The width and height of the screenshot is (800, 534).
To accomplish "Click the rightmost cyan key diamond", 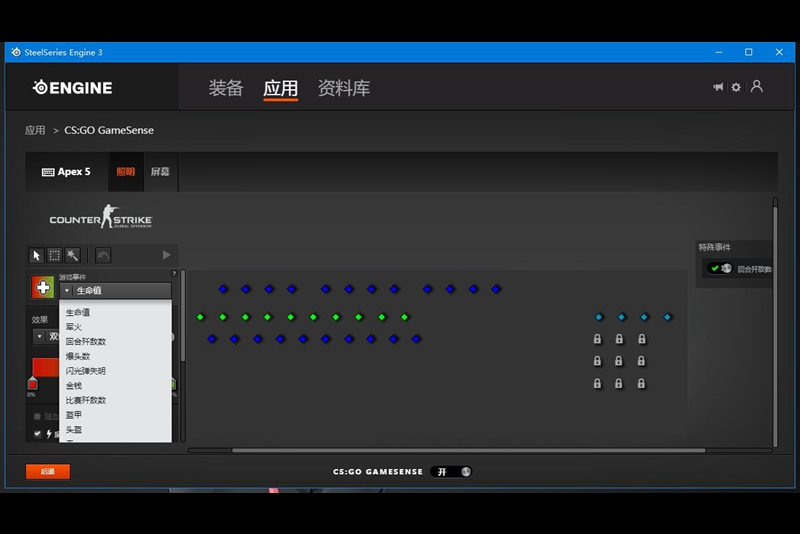I will [x=667, y=317].
